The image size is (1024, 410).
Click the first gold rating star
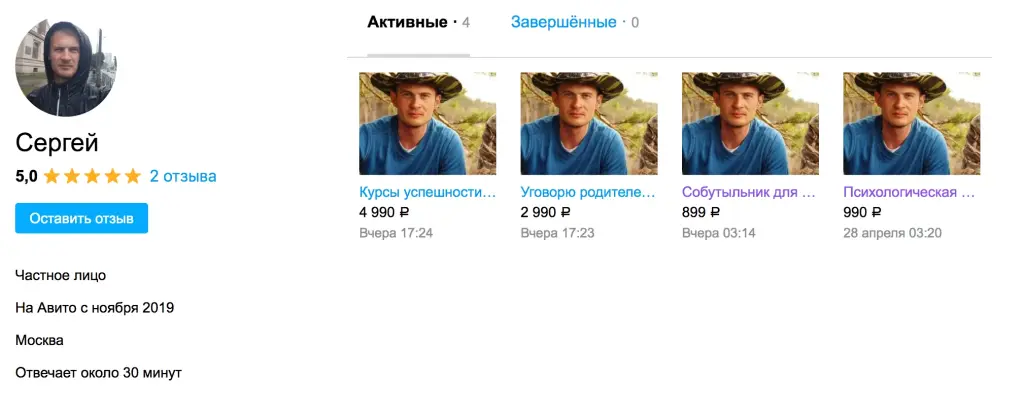tap(52, 177)
